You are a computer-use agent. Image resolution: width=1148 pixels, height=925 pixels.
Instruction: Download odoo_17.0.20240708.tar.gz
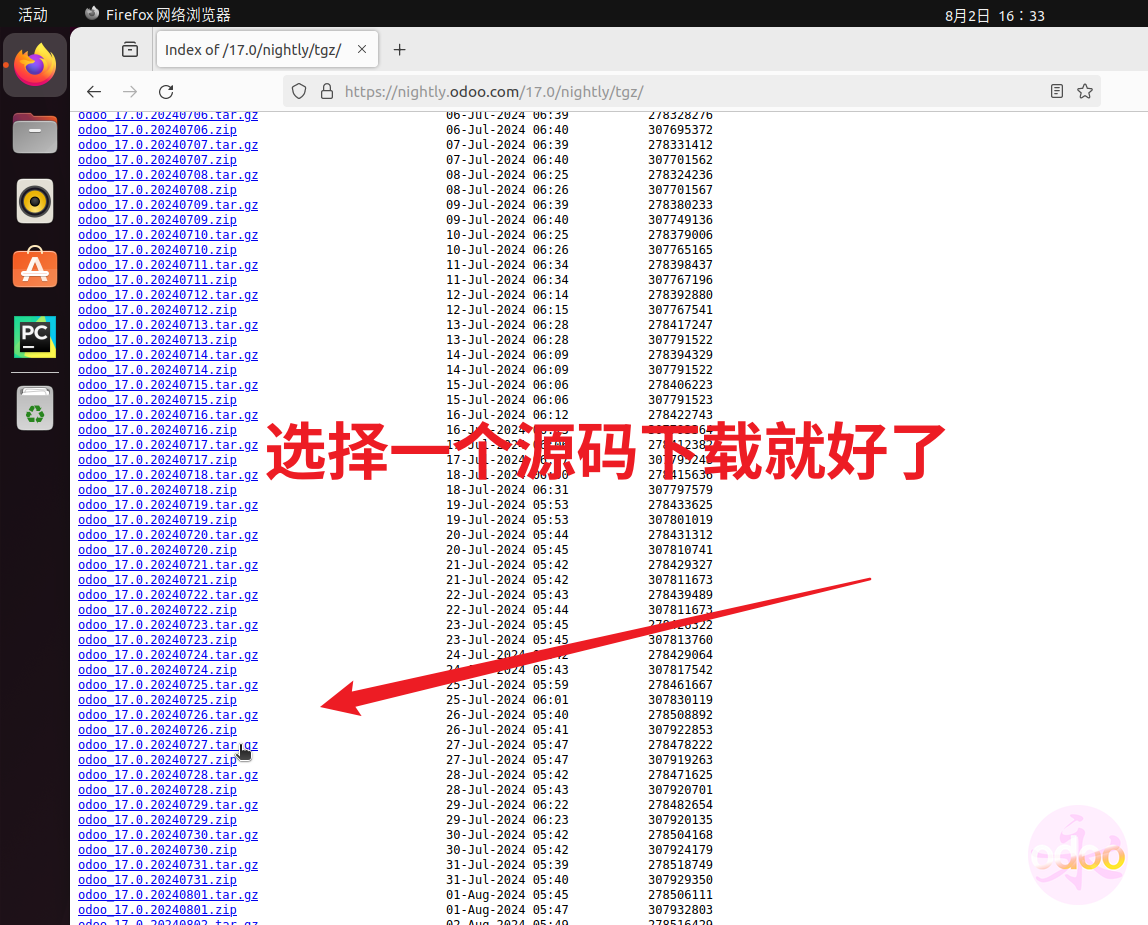168,175
